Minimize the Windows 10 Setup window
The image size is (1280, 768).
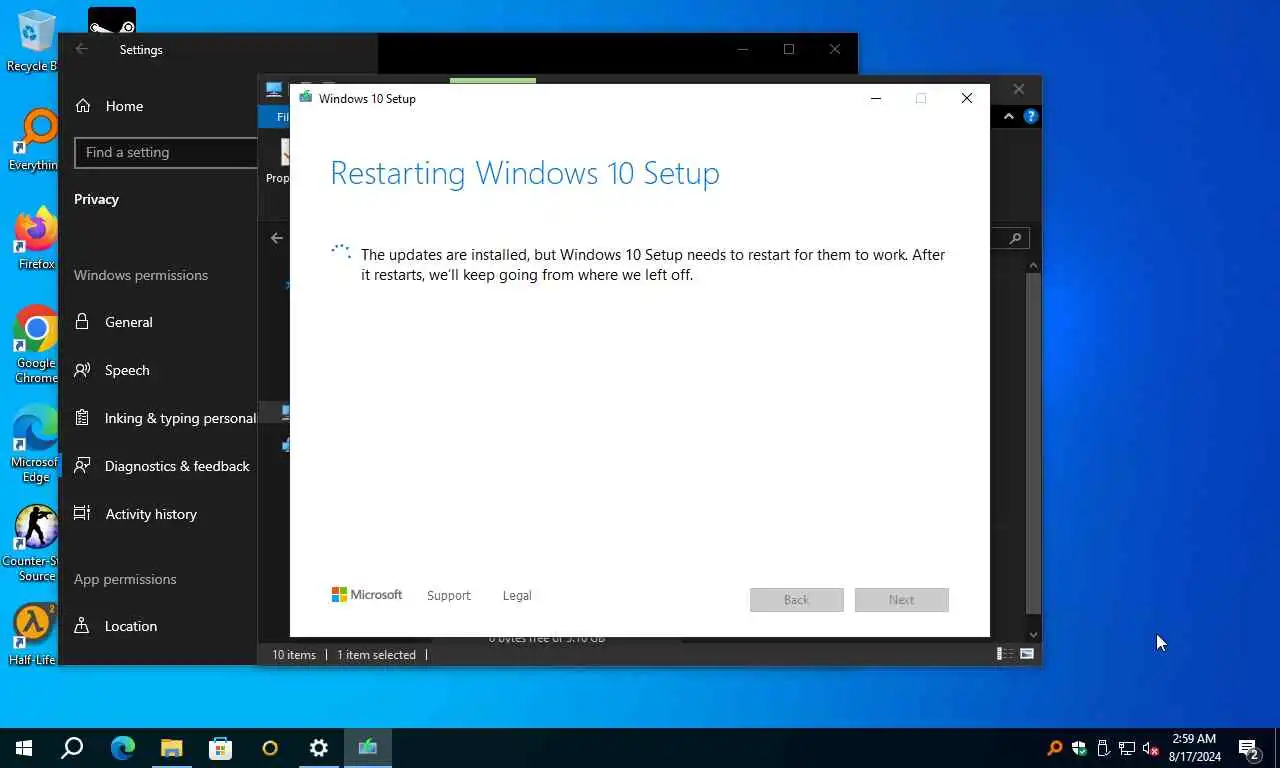876,98
